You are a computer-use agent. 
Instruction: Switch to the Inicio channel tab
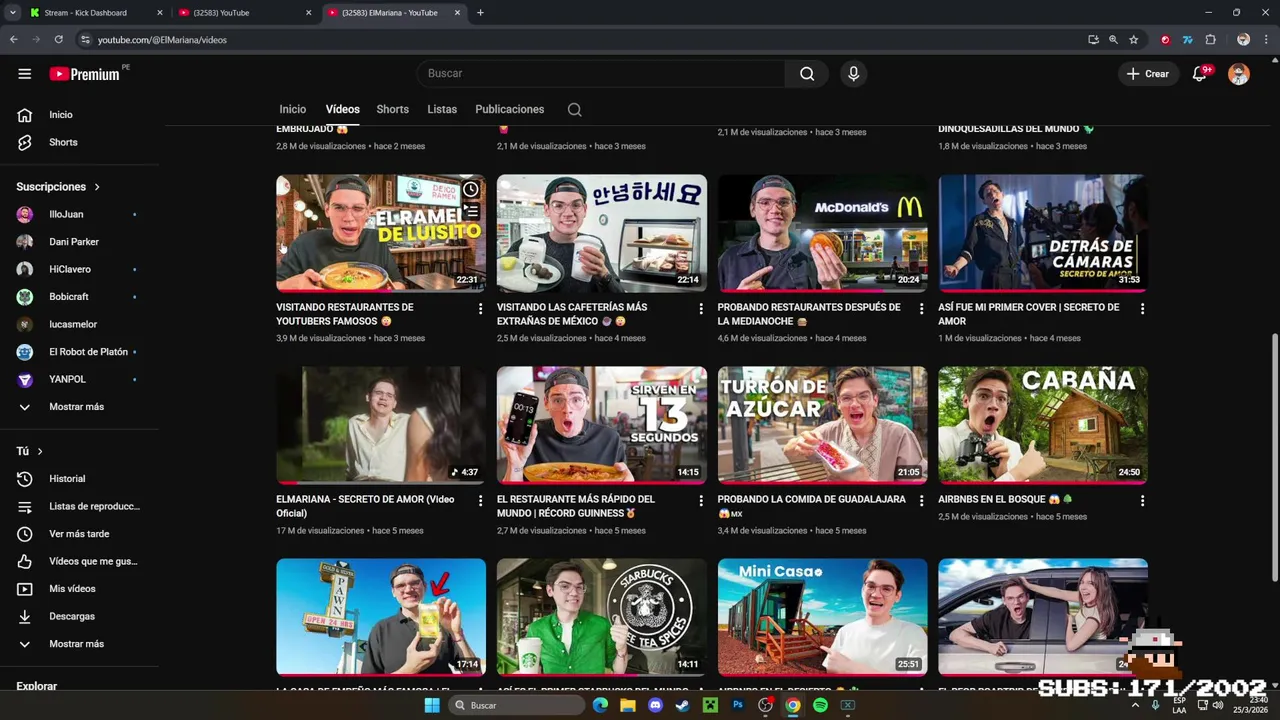point(292,110)
